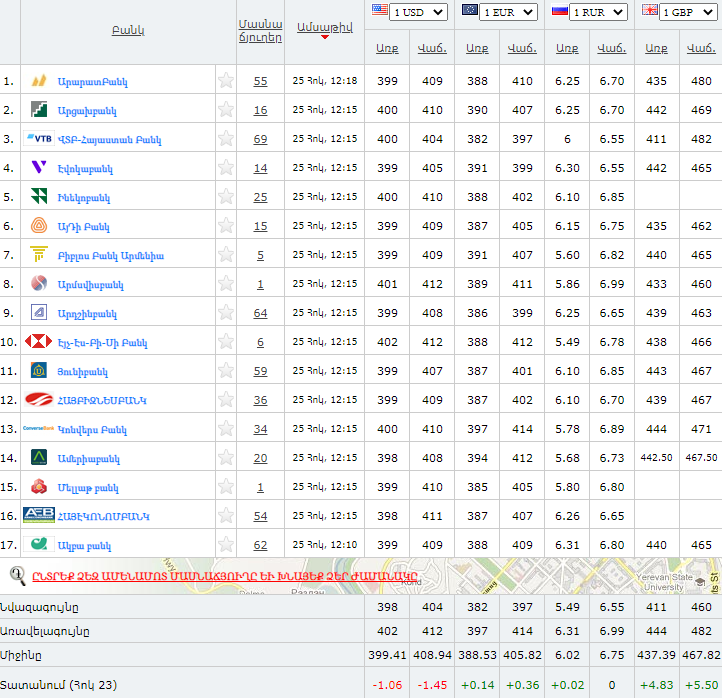Open the row 1 bank name link
Viewport: 722px width, 698px height.
pyautogui.click(x=92, y=81)
